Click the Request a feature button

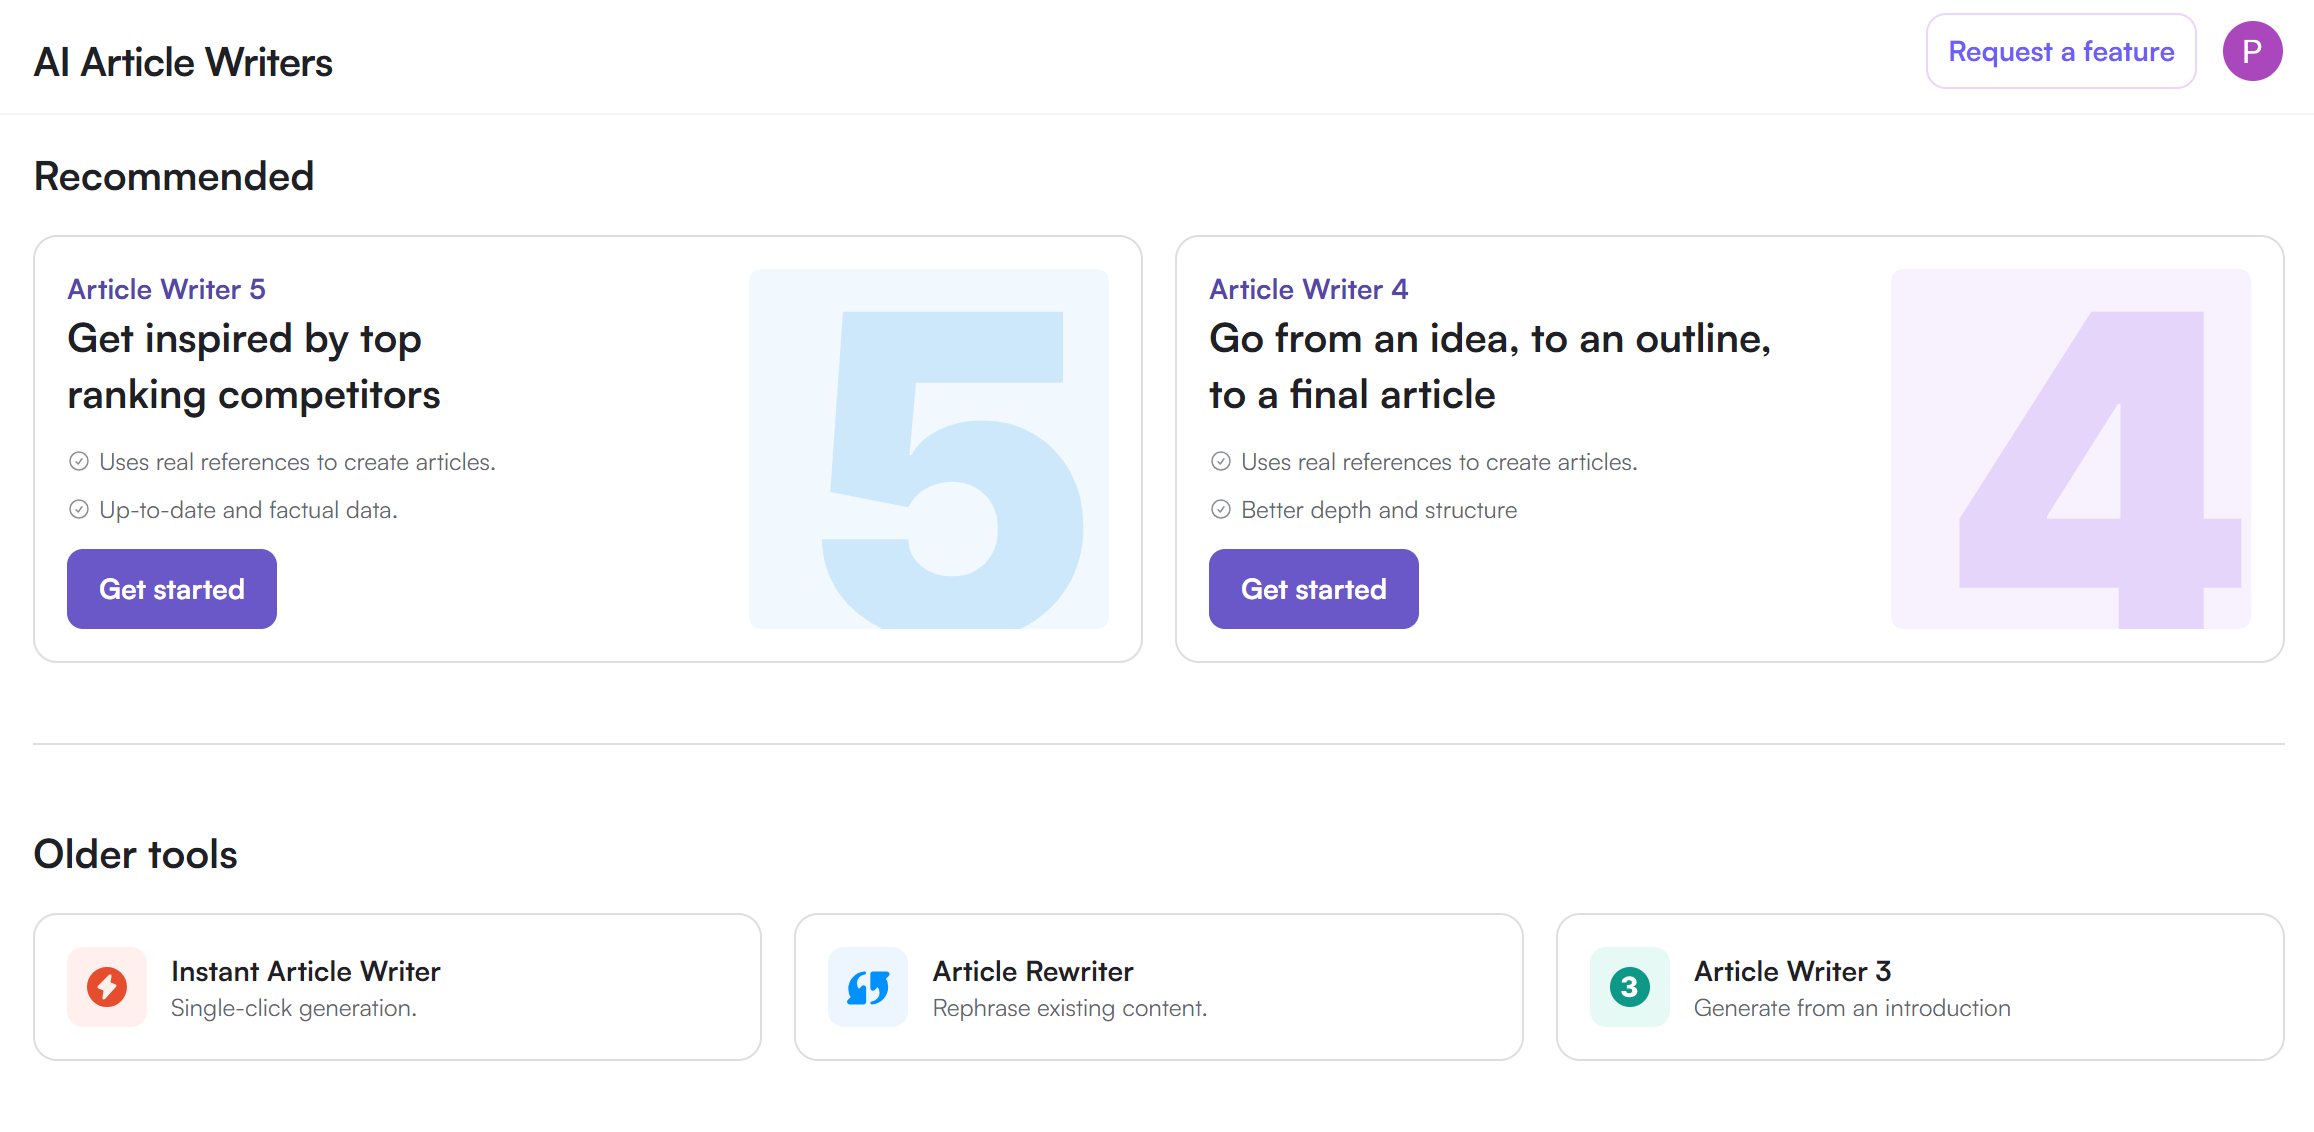click(x=2061, y=51)
